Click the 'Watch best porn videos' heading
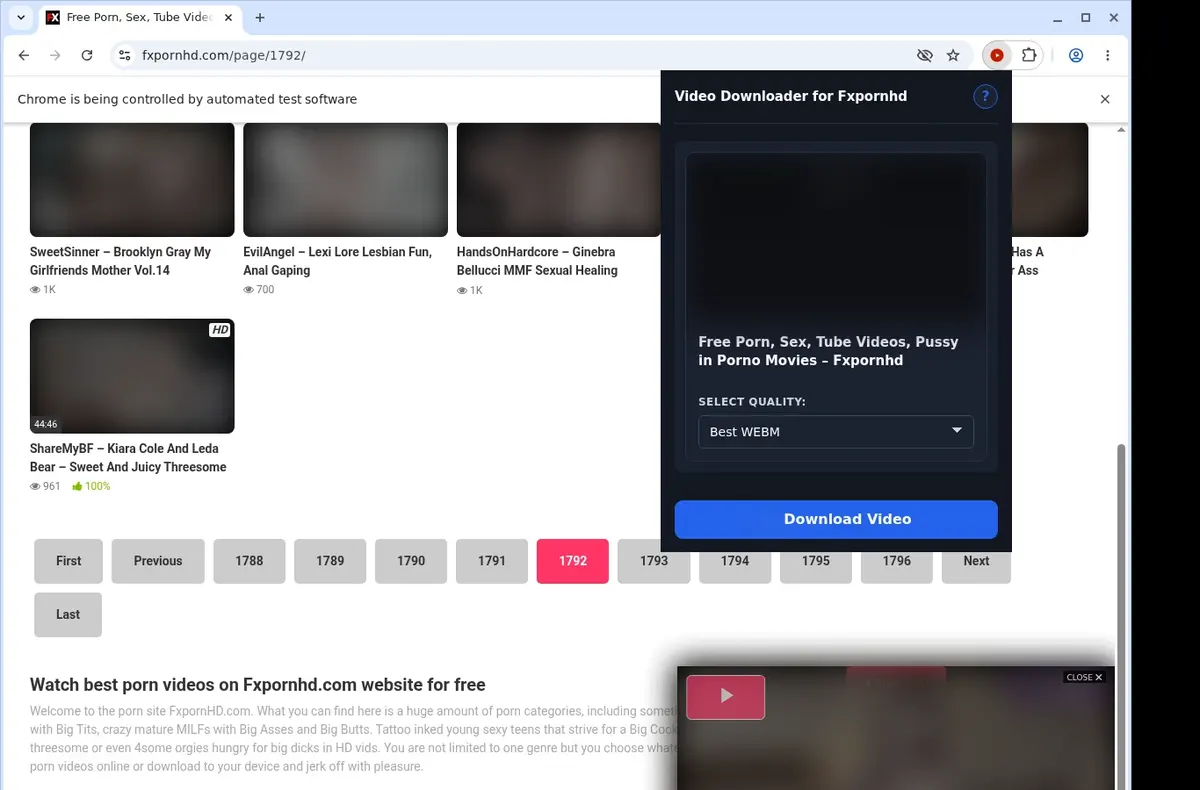Viewport: 1200px width, 790px height. point(257,685)
